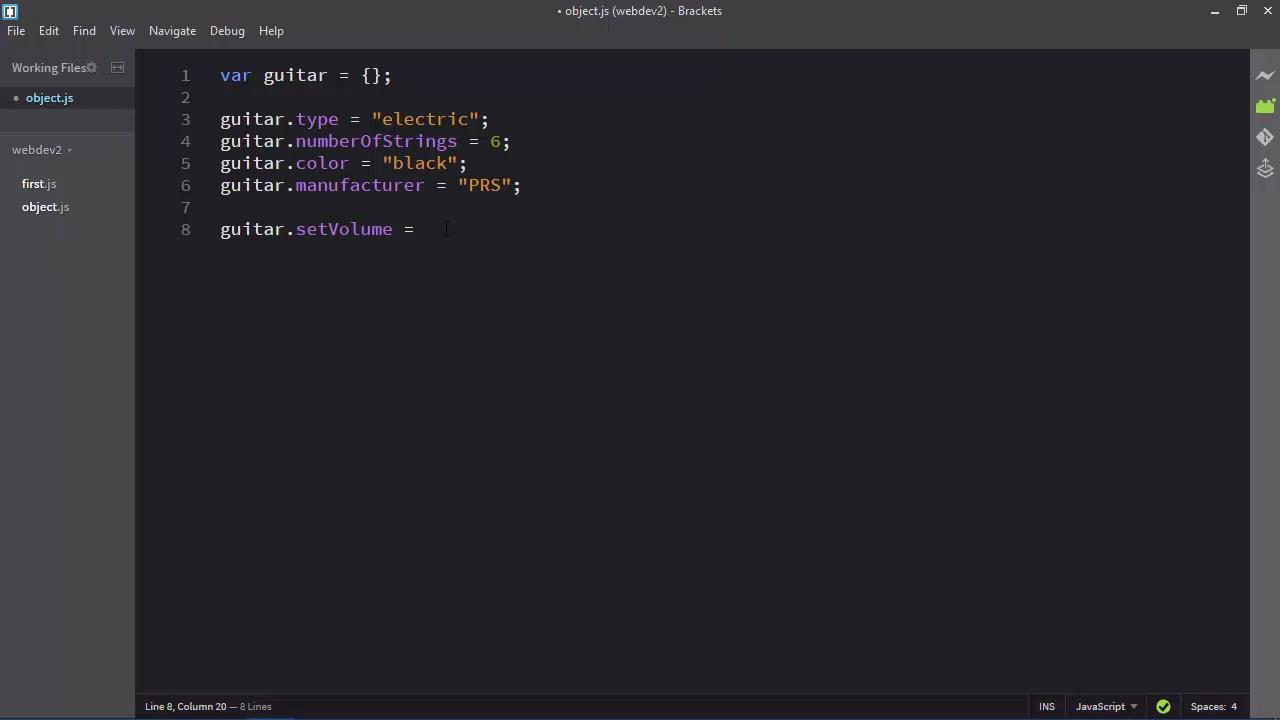This screenshot has height=720, width=1280.
Task: Toggle split view icon beside Working Files
Action: click(x=117, y=68)
